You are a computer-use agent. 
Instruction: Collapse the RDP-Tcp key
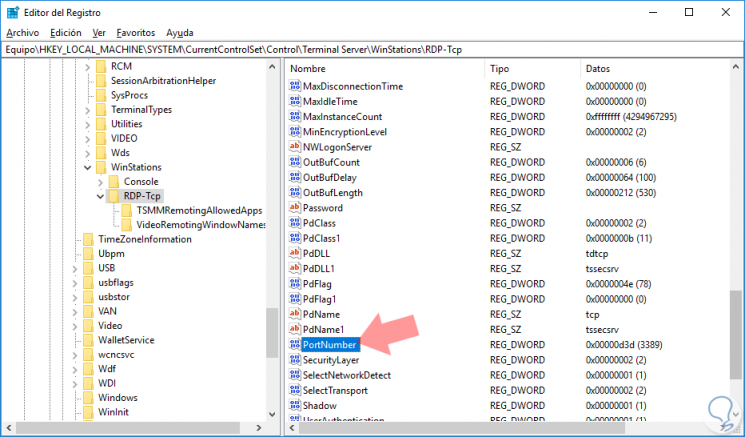100,196
